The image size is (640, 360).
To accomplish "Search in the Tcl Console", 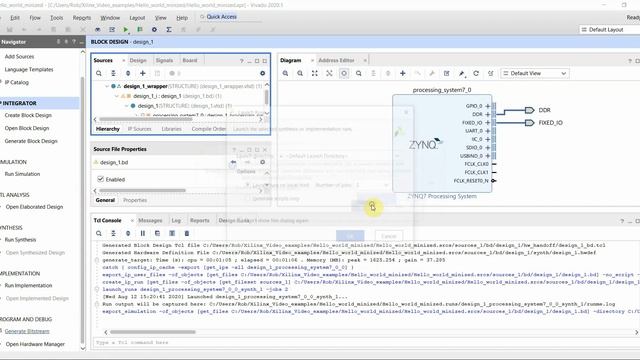I will 99,233.
